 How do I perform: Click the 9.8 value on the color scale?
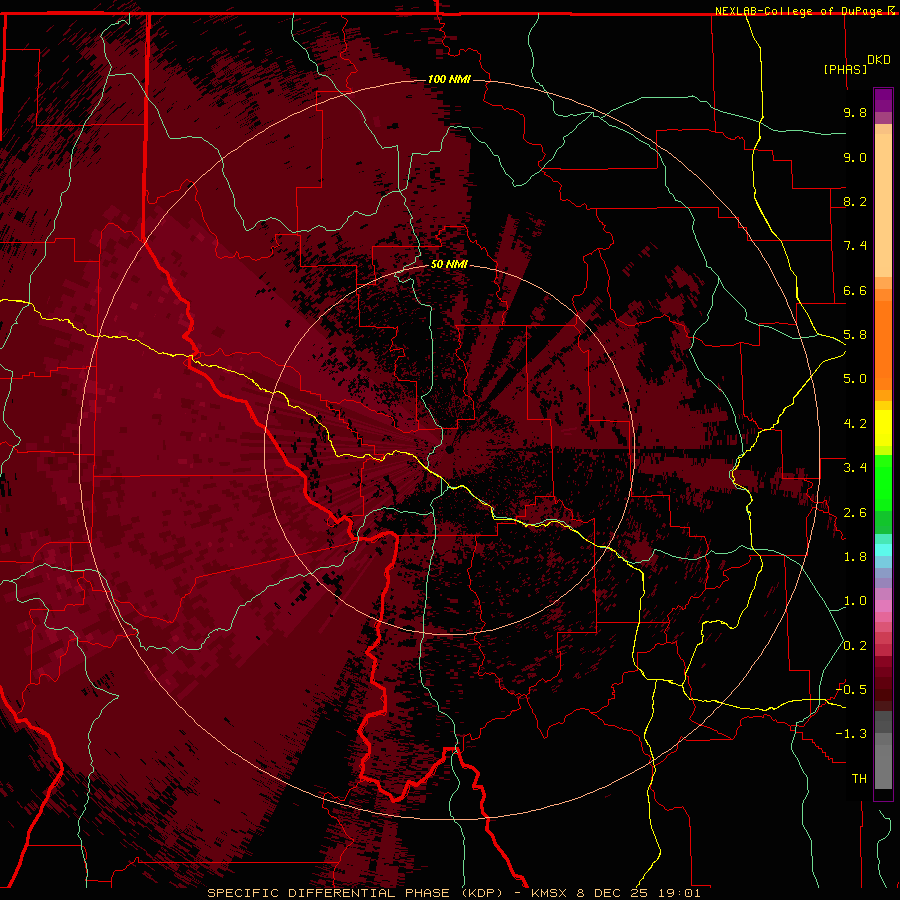[855, 112]
